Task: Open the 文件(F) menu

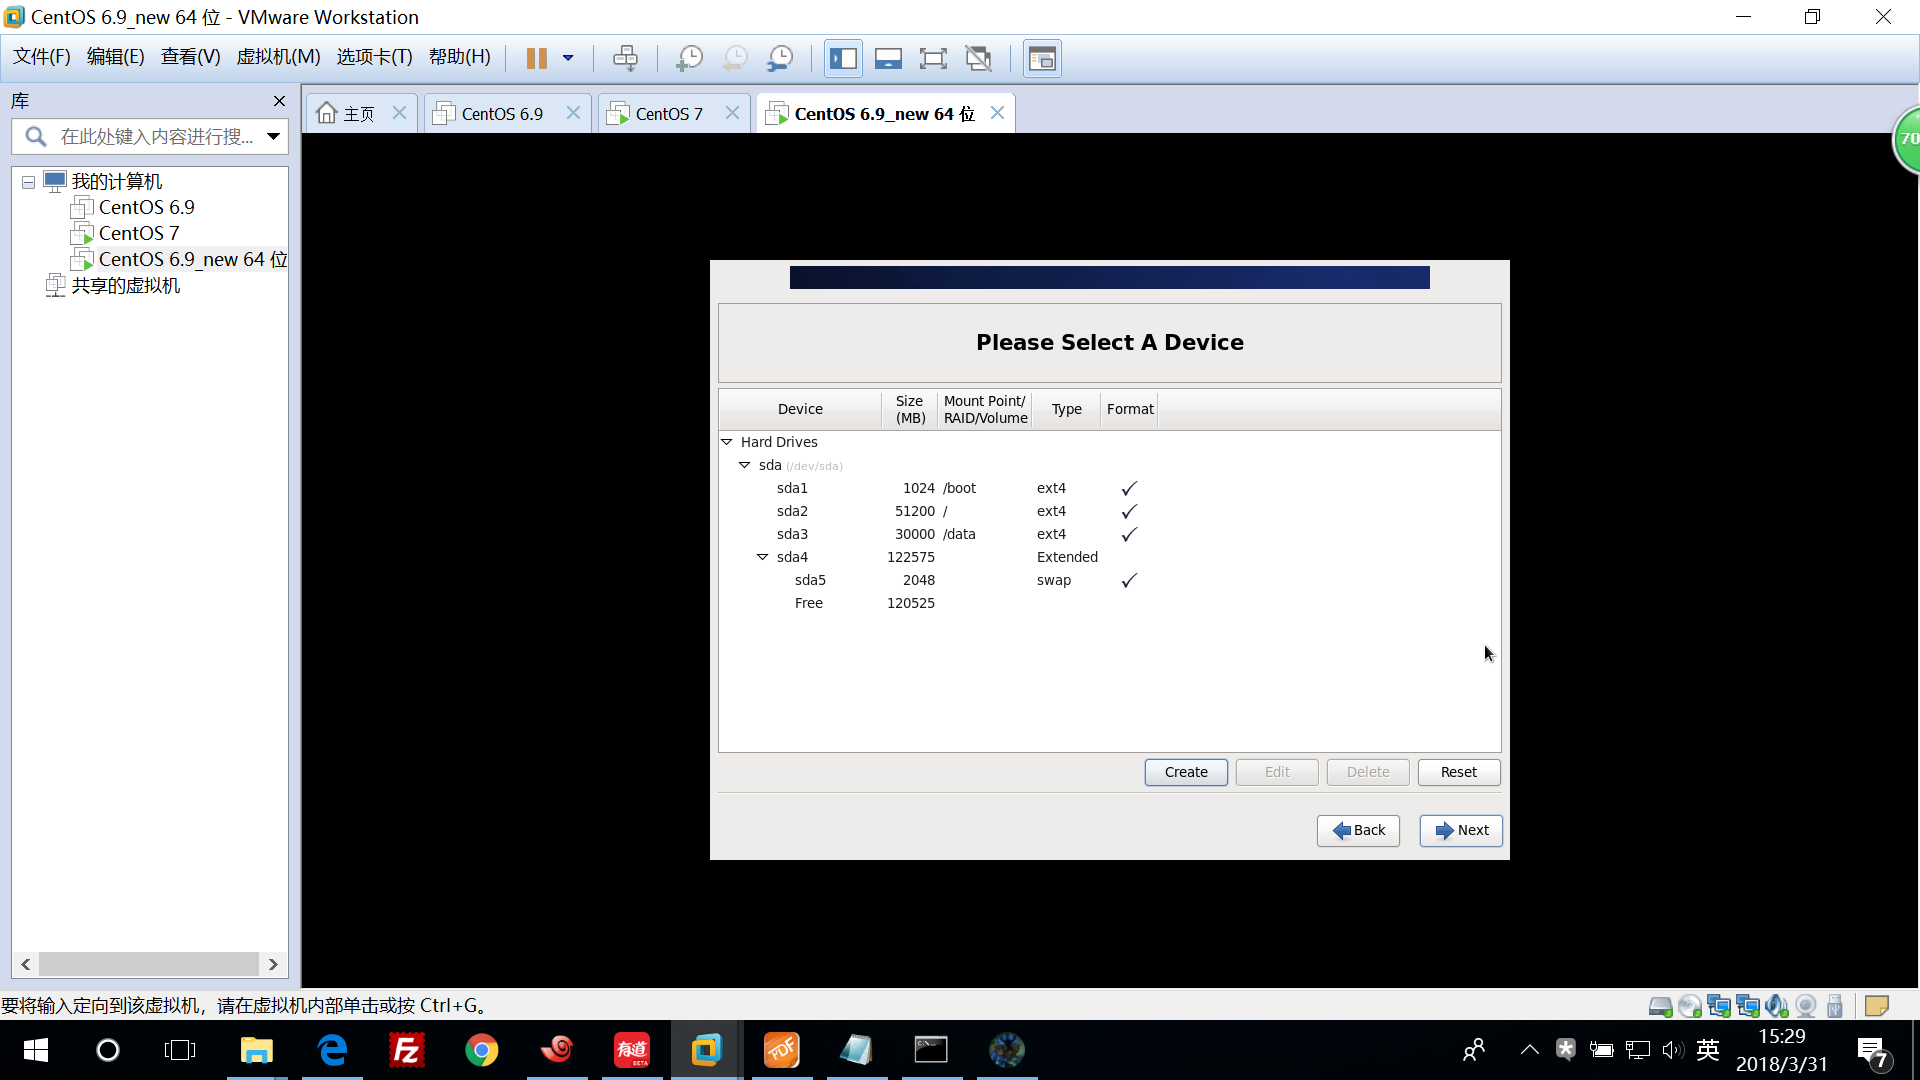Action: (x=41, y=57)
